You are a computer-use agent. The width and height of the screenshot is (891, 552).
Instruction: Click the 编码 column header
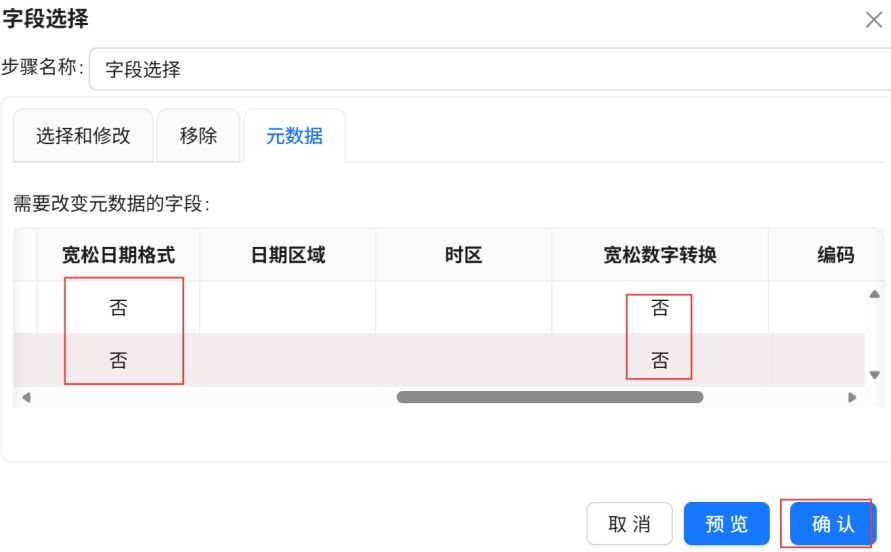point(835,255)
